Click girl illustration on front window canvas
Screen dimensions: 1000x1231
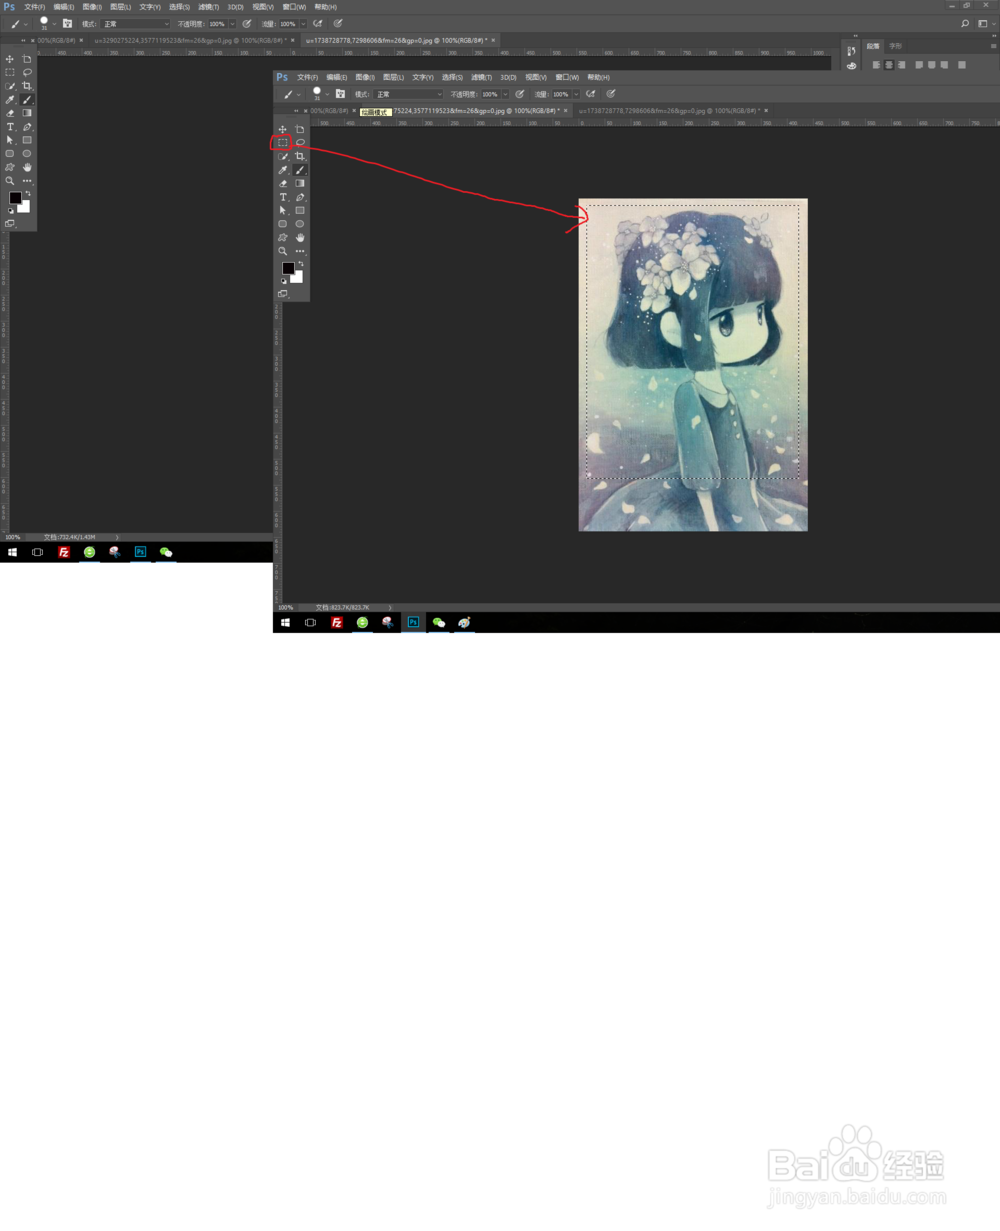693,364
